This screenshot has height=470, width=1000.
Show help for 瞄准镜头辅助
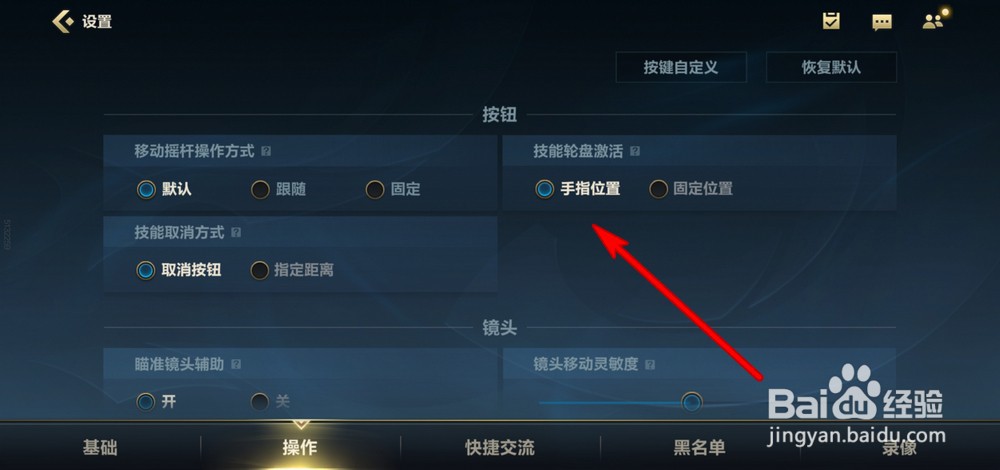[x=235, y=365]
